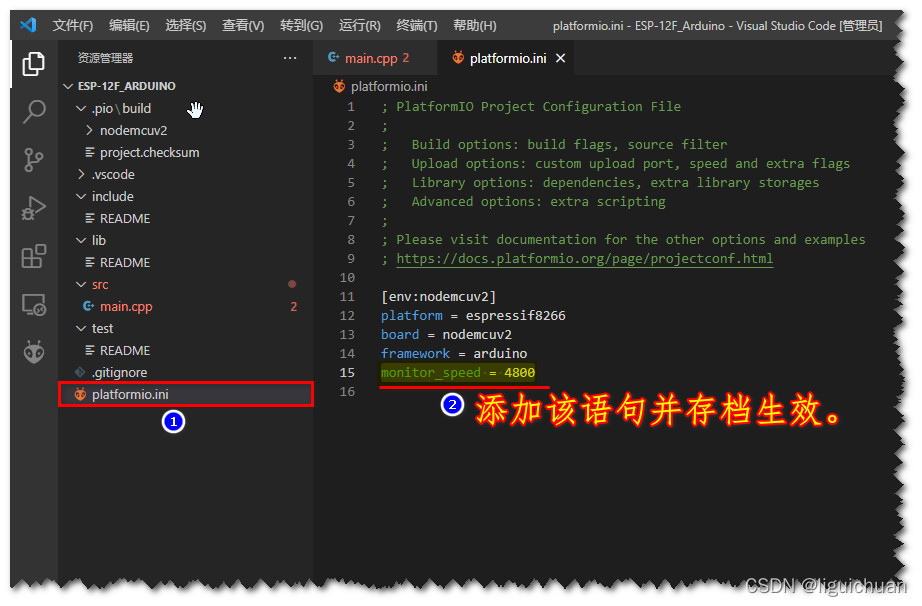The width and height of the screenshot is (922, 606).
Task: Click the main.cpp error count badge 2
Action: pos(293,306)
